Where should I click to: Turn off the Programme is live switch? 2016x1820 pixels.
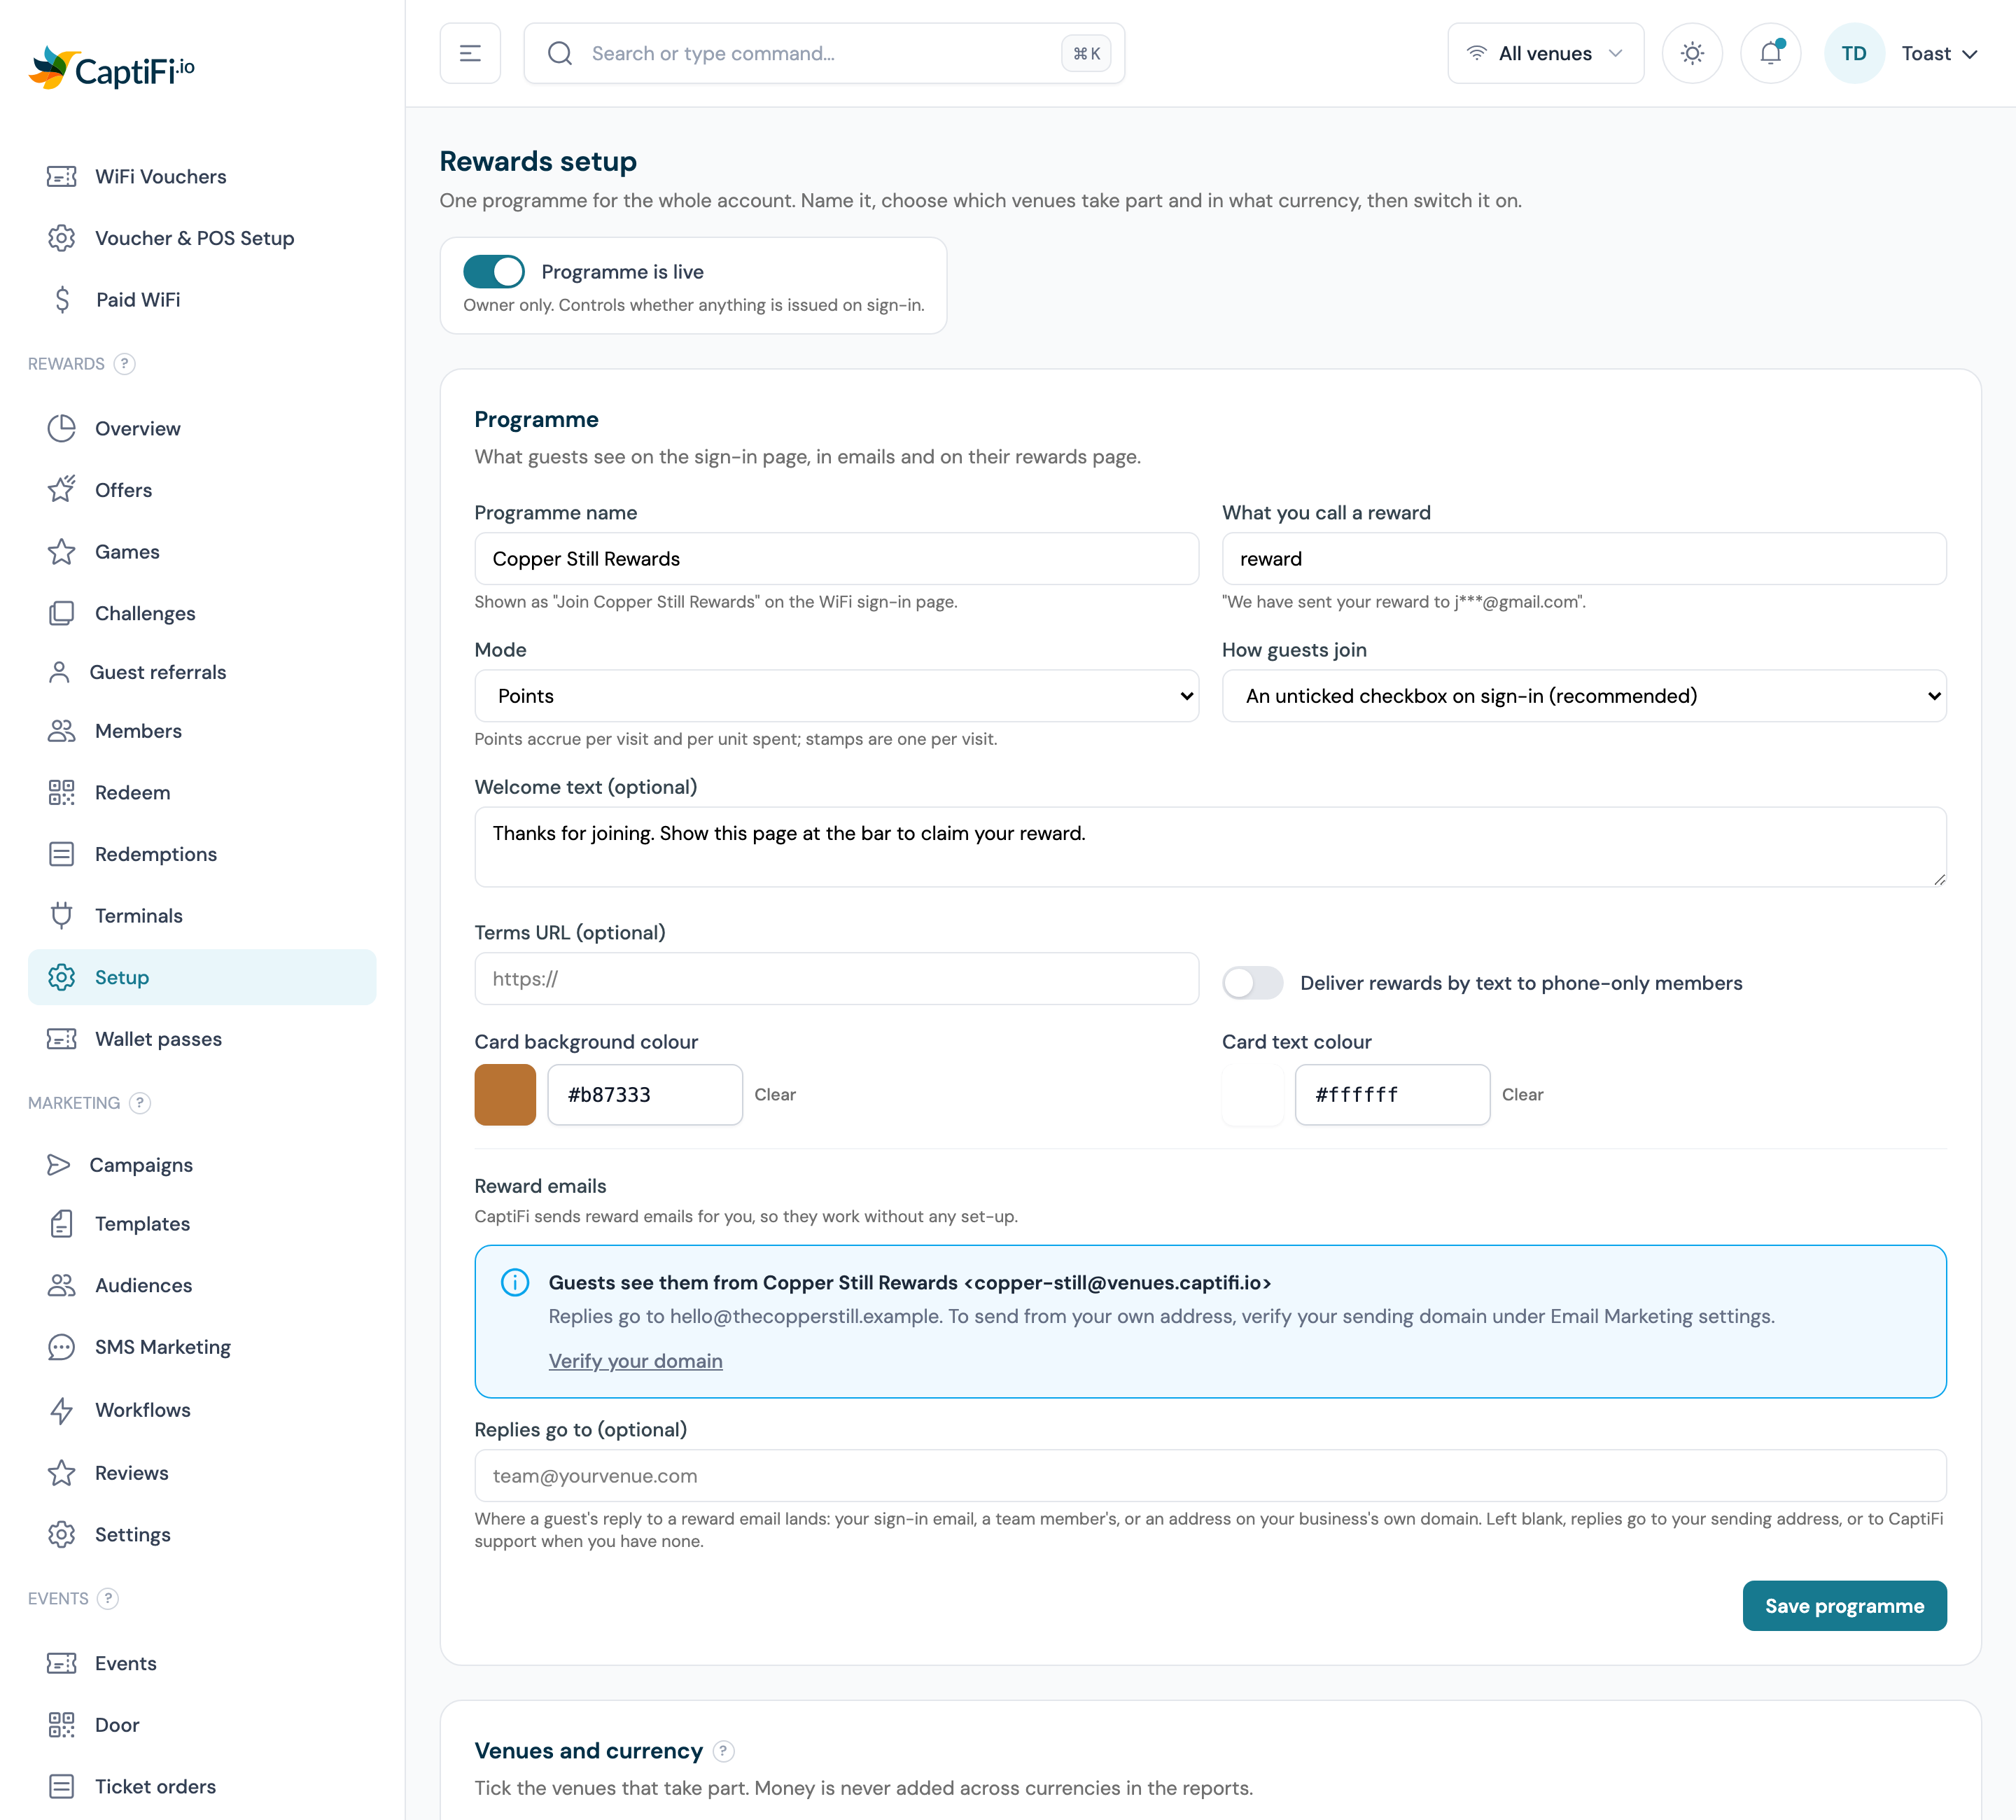(494, 271)
